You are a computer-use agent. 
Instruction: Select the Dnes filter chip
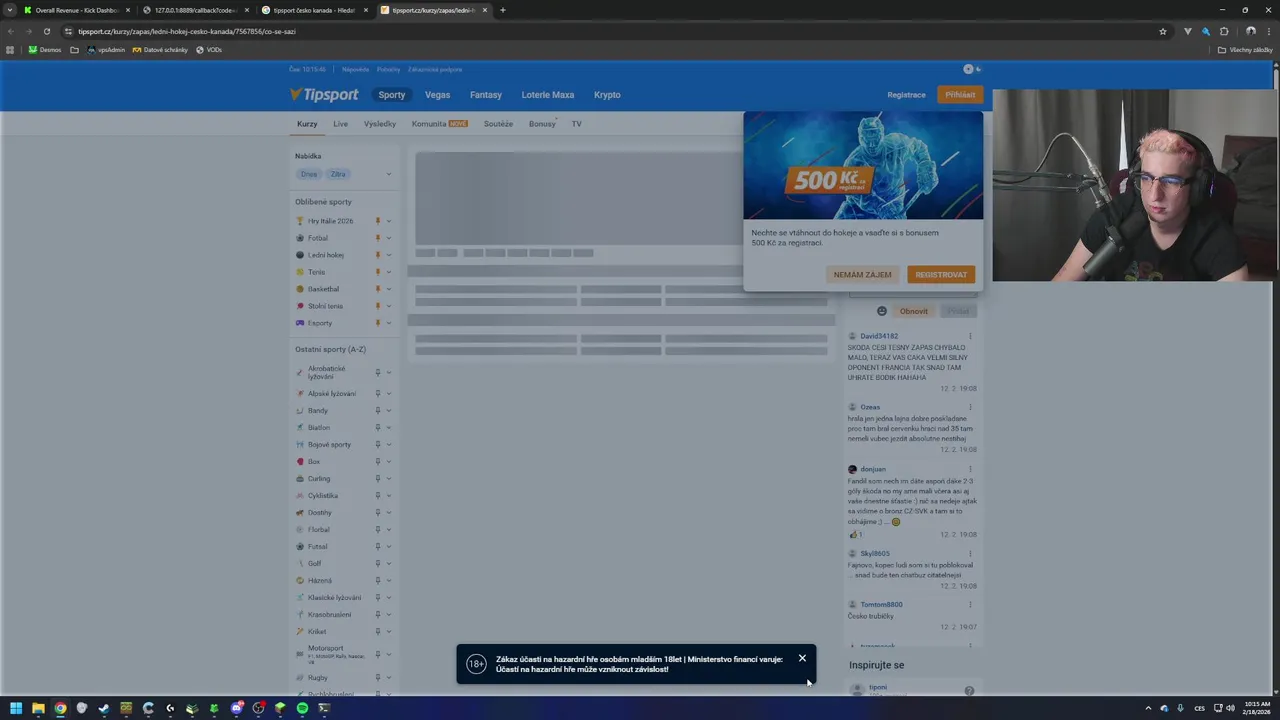point(309,174)
